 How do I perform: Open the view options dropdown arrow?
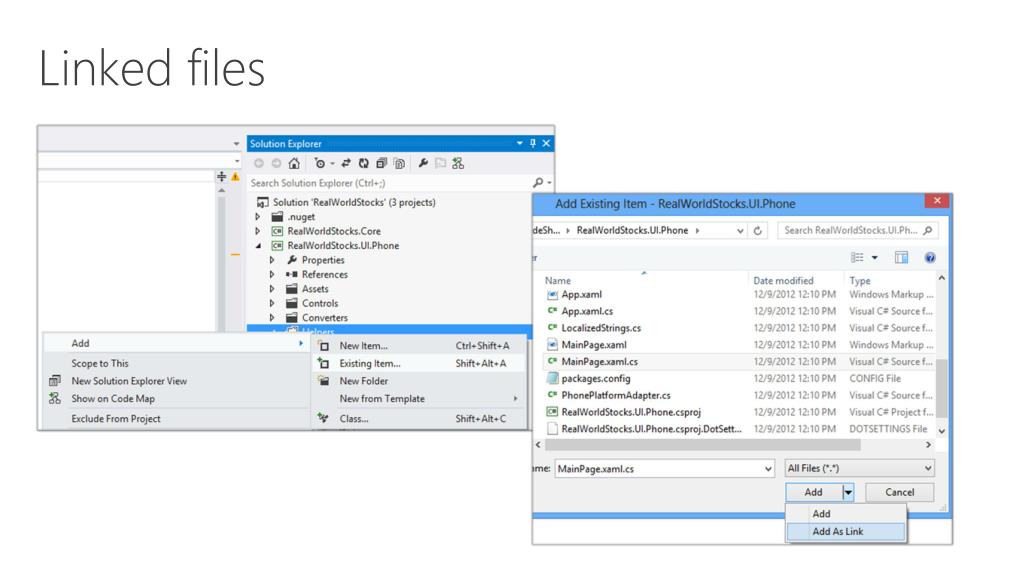coord(875,258)
